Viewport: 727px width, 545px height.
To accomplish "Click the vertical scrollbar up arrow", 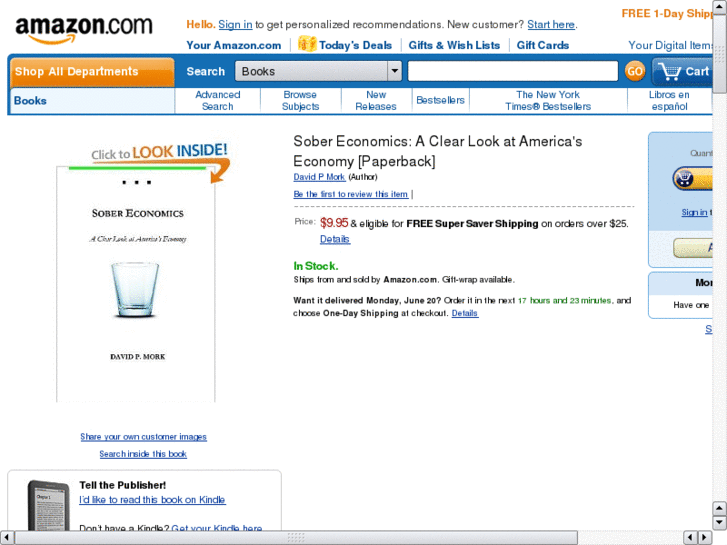I will [x=720, y=6].
